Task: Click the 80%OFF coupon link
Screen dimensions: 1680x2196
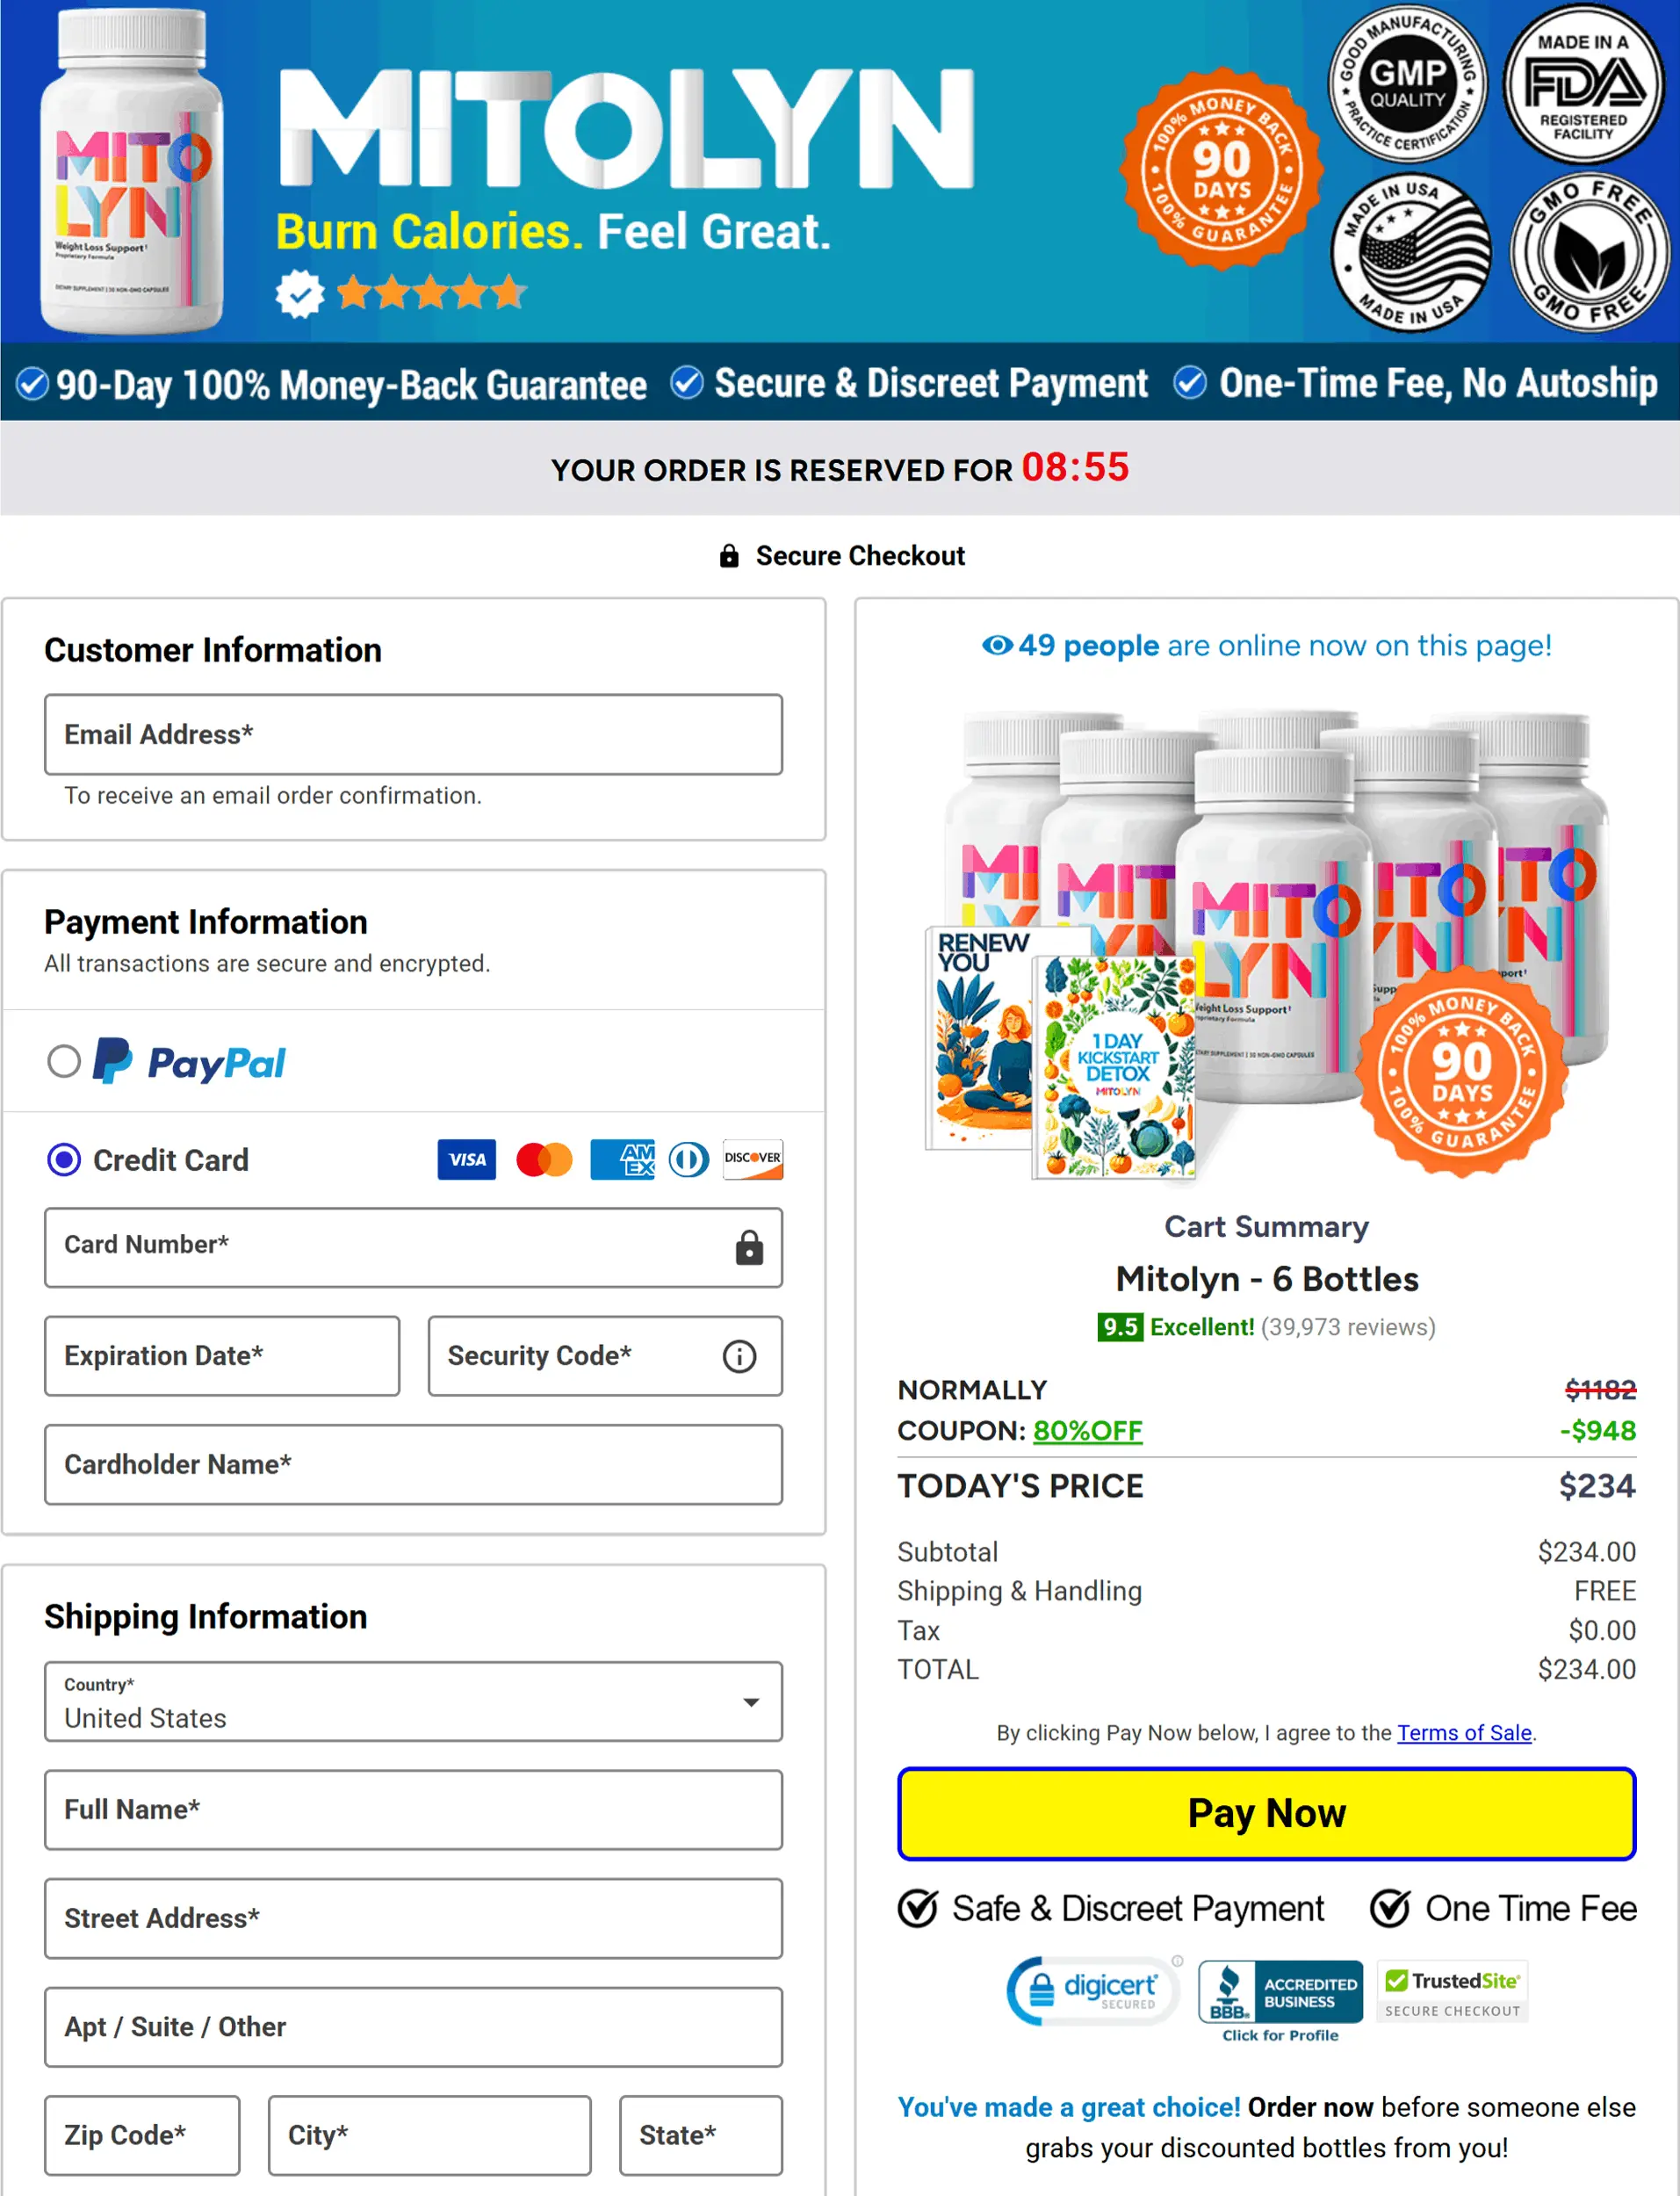Action: pos(1087,1430)
